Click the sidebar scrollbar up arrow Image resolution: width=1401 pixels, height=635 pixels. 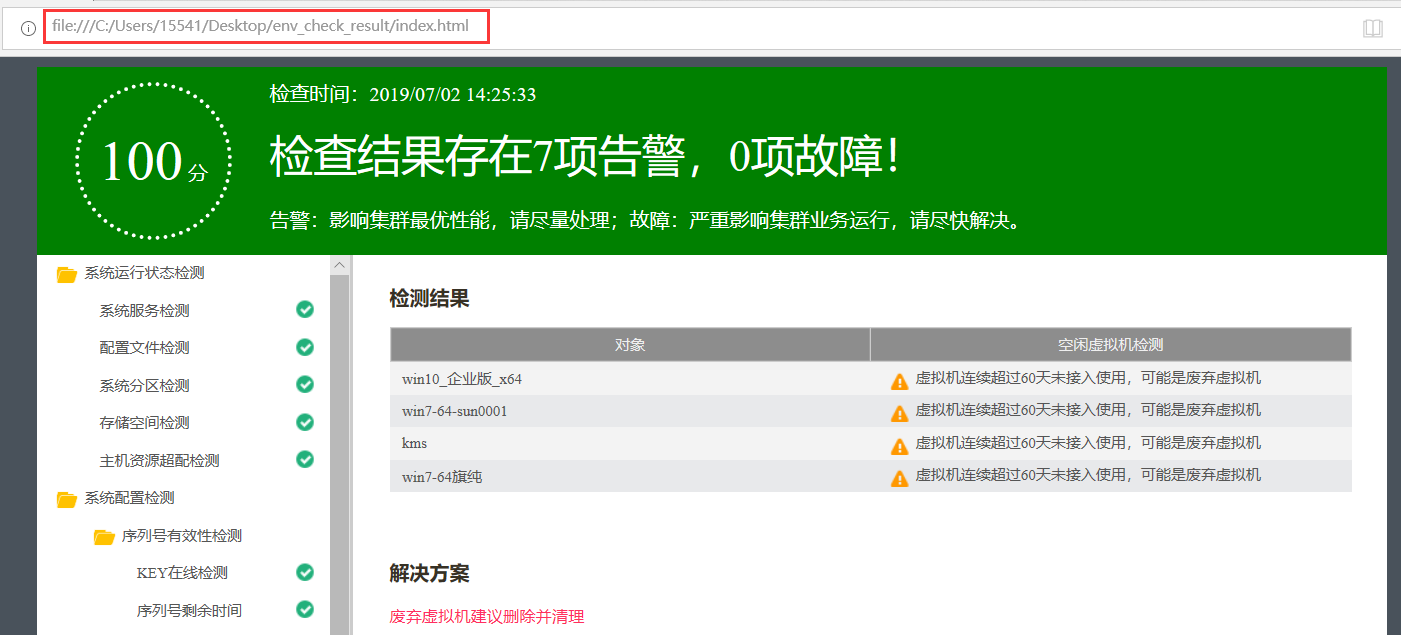[339, 265]
